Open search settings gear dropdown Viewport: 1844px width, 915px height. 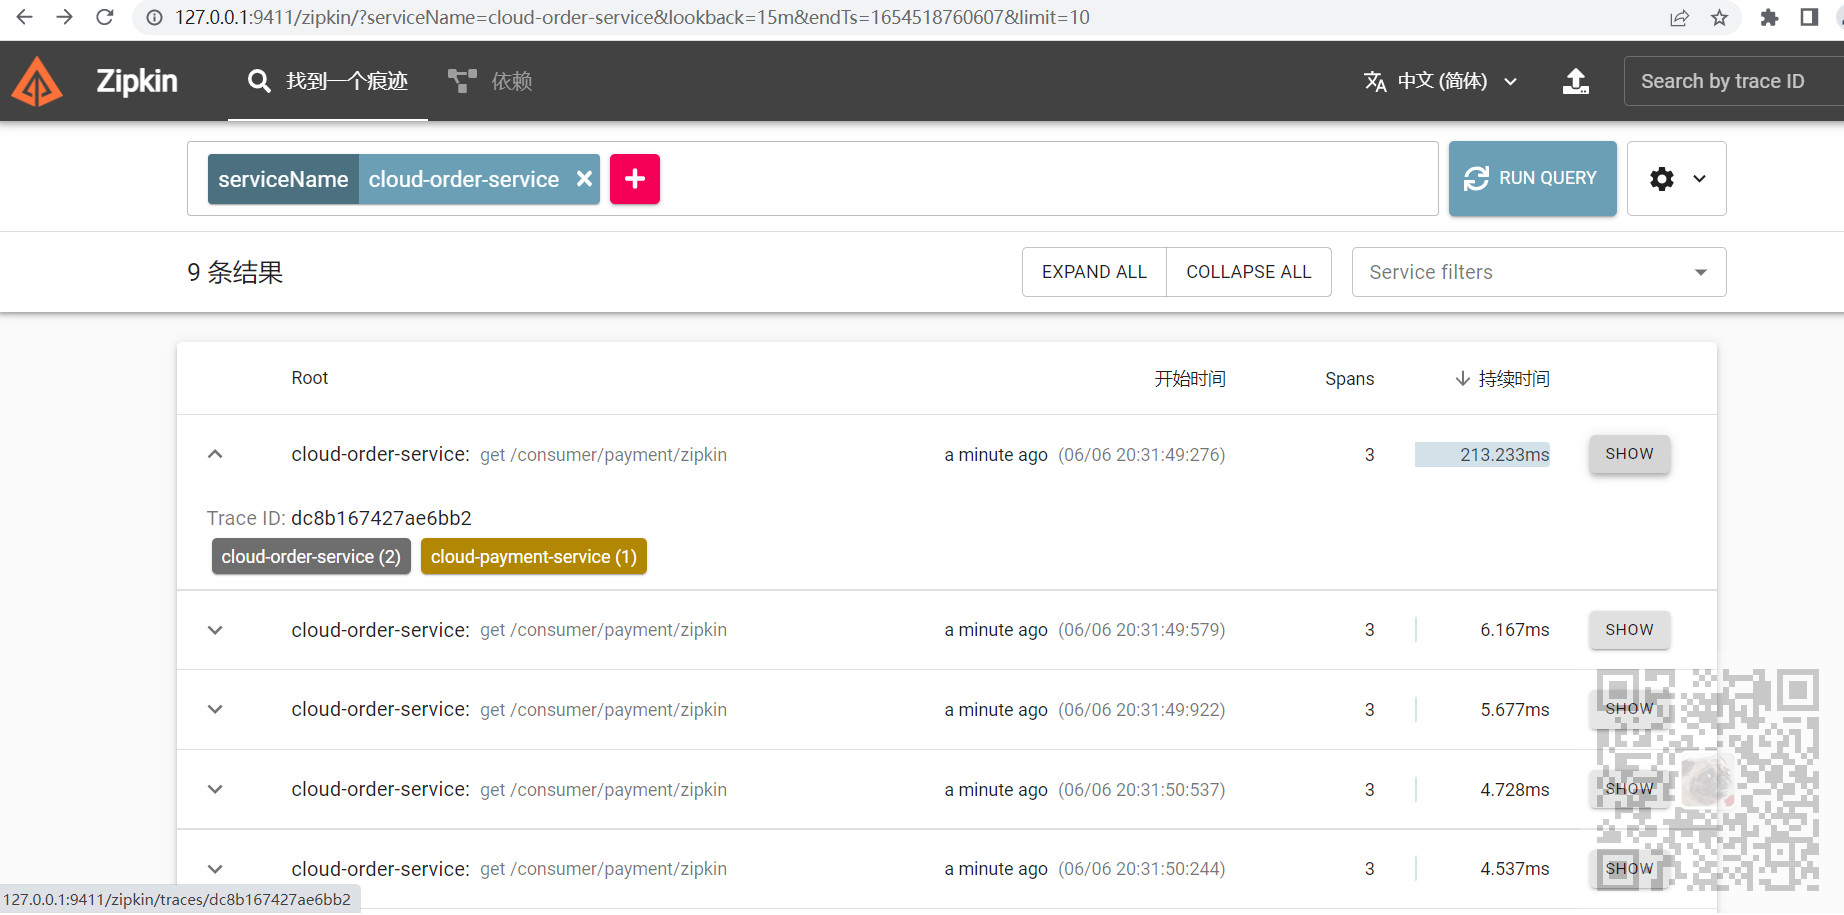click(x=1677, y=179)
